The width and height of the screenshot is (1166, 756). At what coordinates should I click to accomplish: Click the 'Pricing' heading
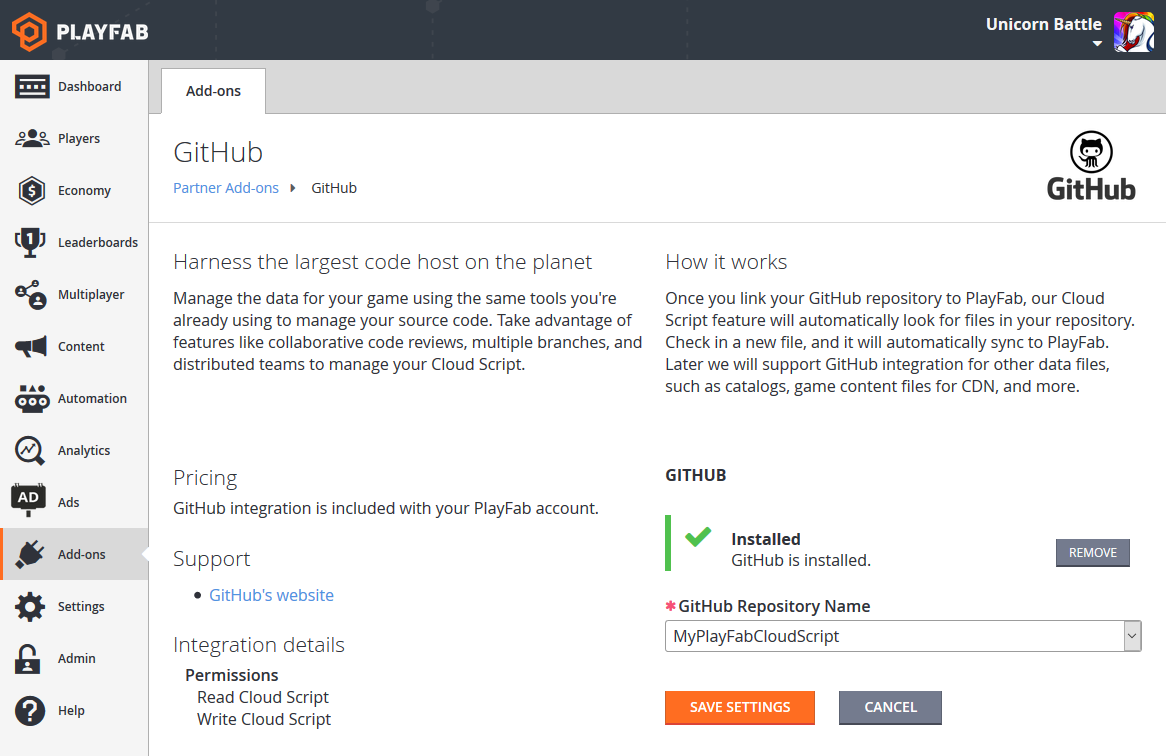pos(205,478)
